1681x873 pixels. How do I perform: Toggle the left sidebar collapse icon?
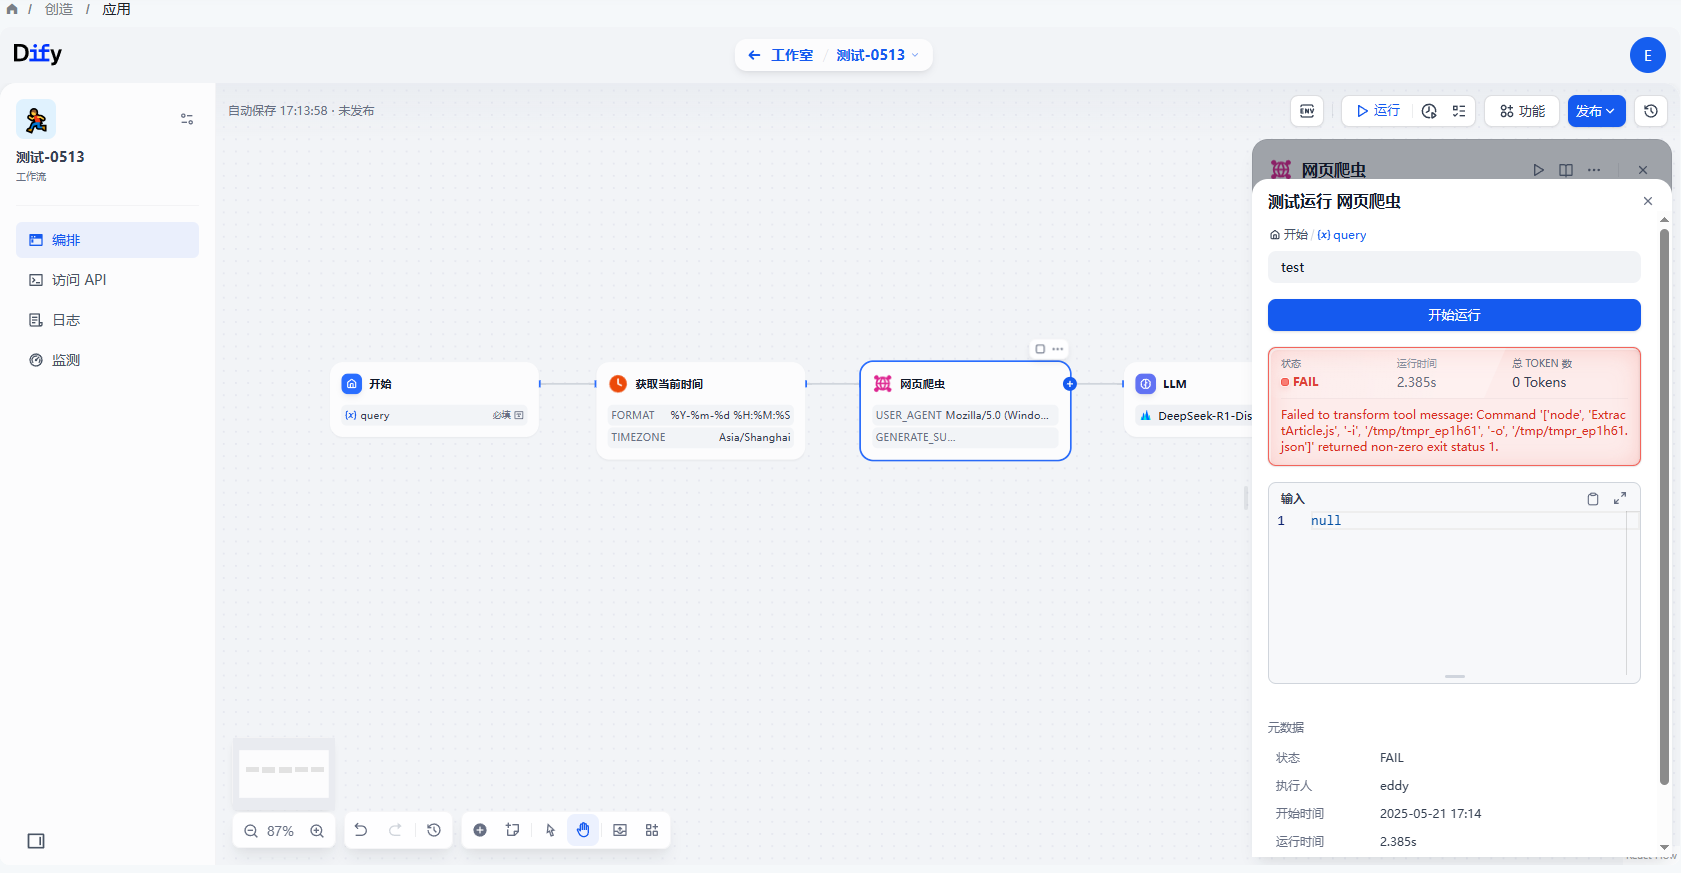[36, 841]
